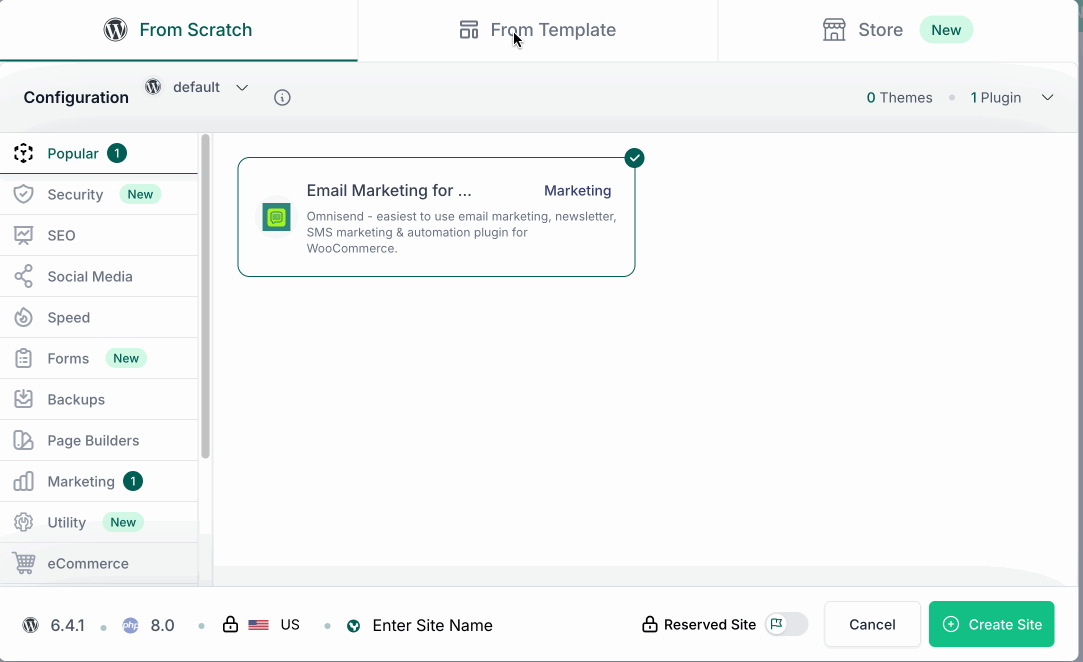Click the eCommerce shopping cart icon
Image resolution: width=1083 pixels, height=662 pixels.
(24, 564)
